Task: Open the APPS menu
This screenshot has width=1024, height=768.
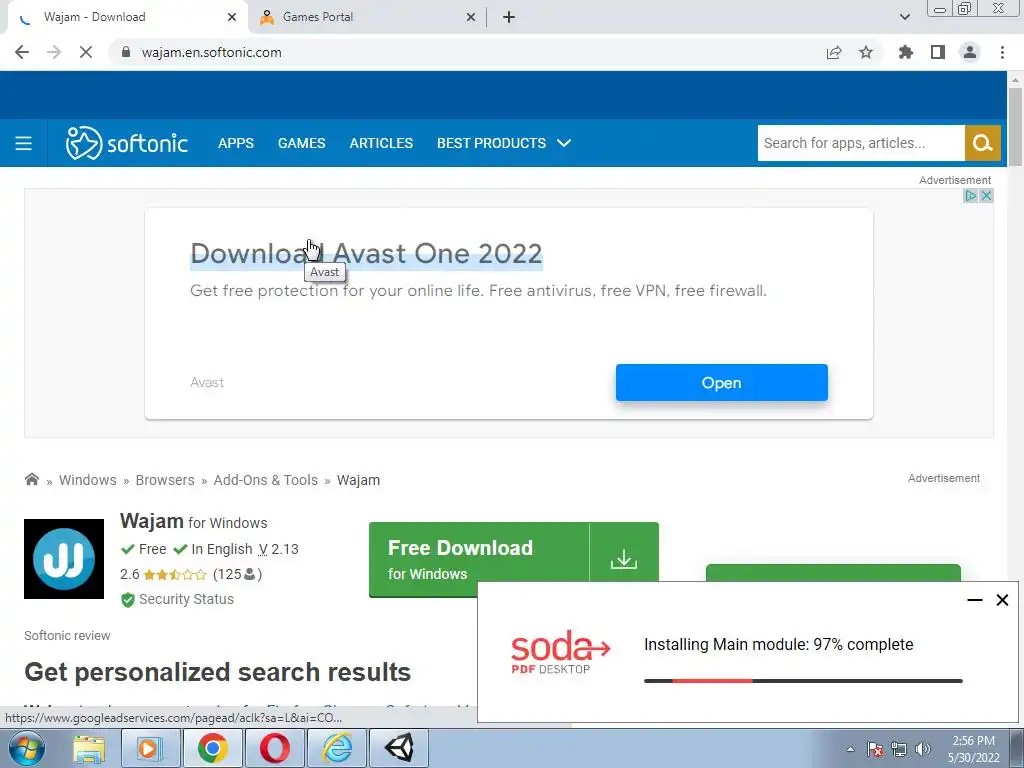Action: 236,143
